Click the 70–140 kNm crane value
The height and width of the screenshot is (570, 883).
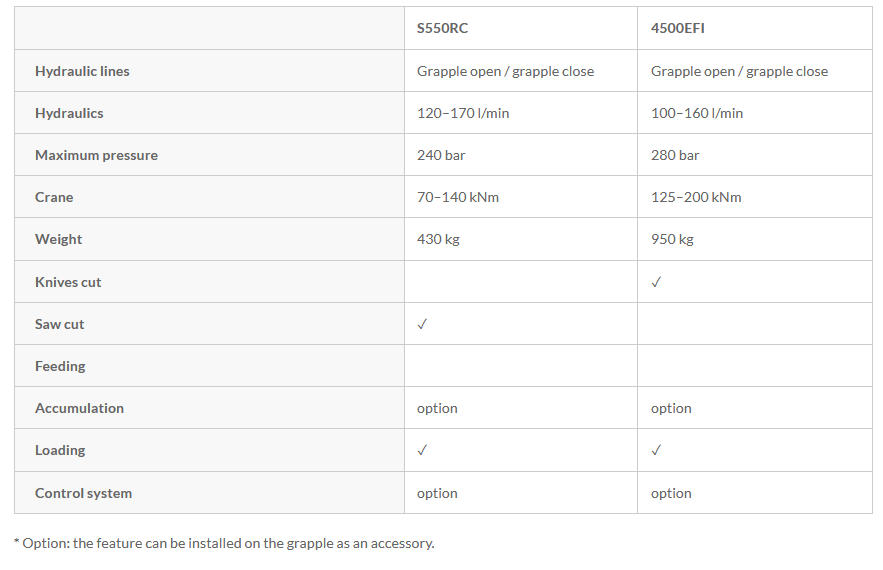click(458, 197)
